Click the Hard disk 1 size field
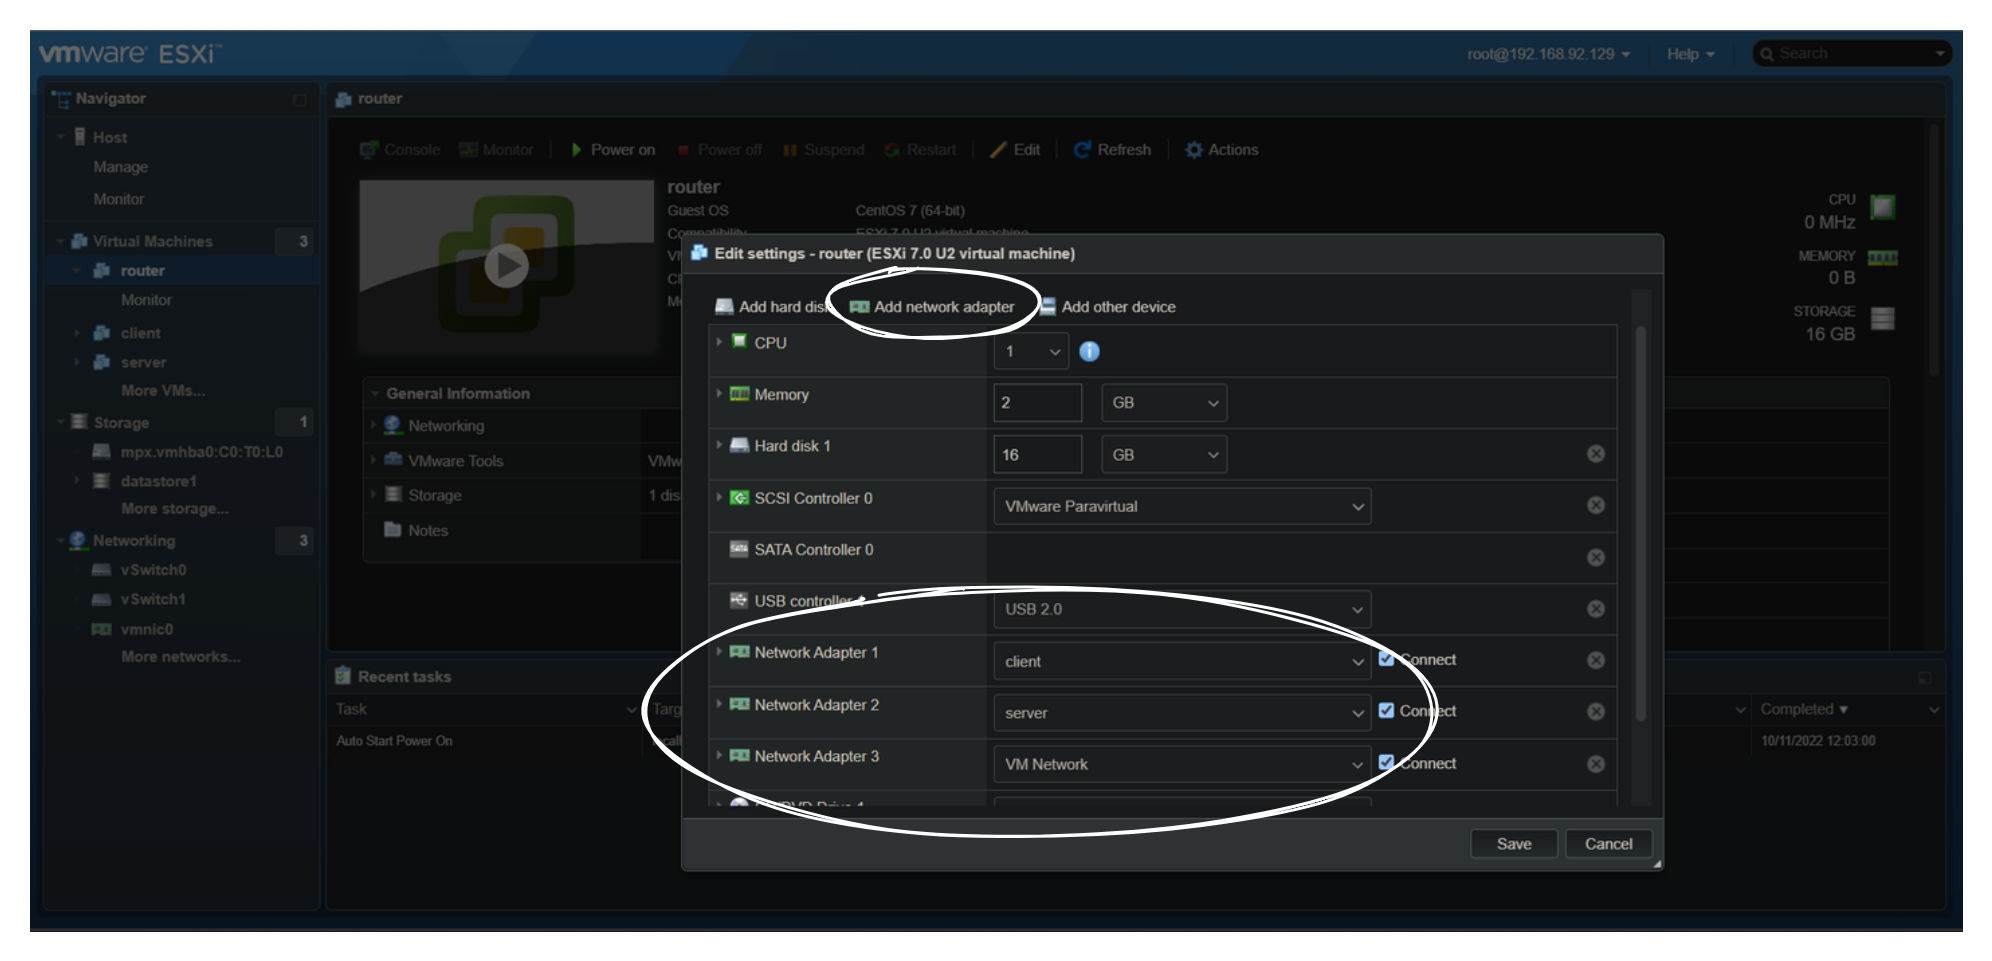This screenshot has width=1992, height=961. point(1038,455)
